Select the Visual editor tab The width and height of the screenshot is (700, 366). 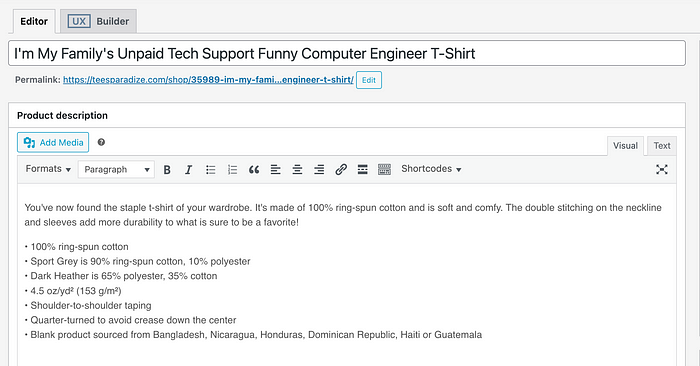(x=625, y=146)
